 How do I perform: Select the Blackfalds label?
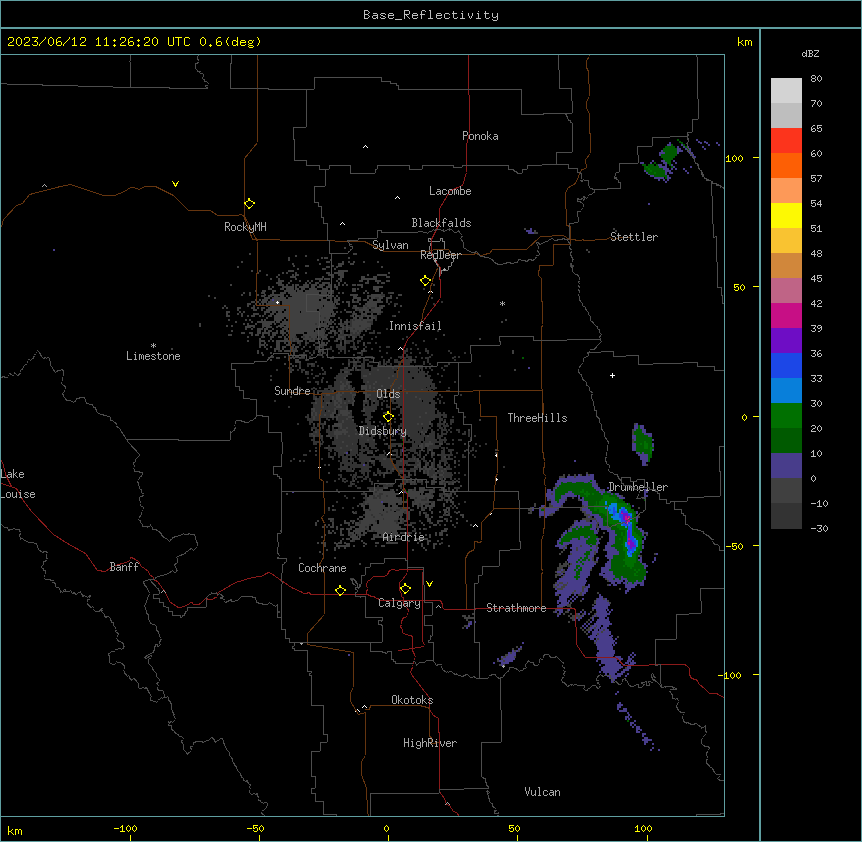[x=441, y=223]
